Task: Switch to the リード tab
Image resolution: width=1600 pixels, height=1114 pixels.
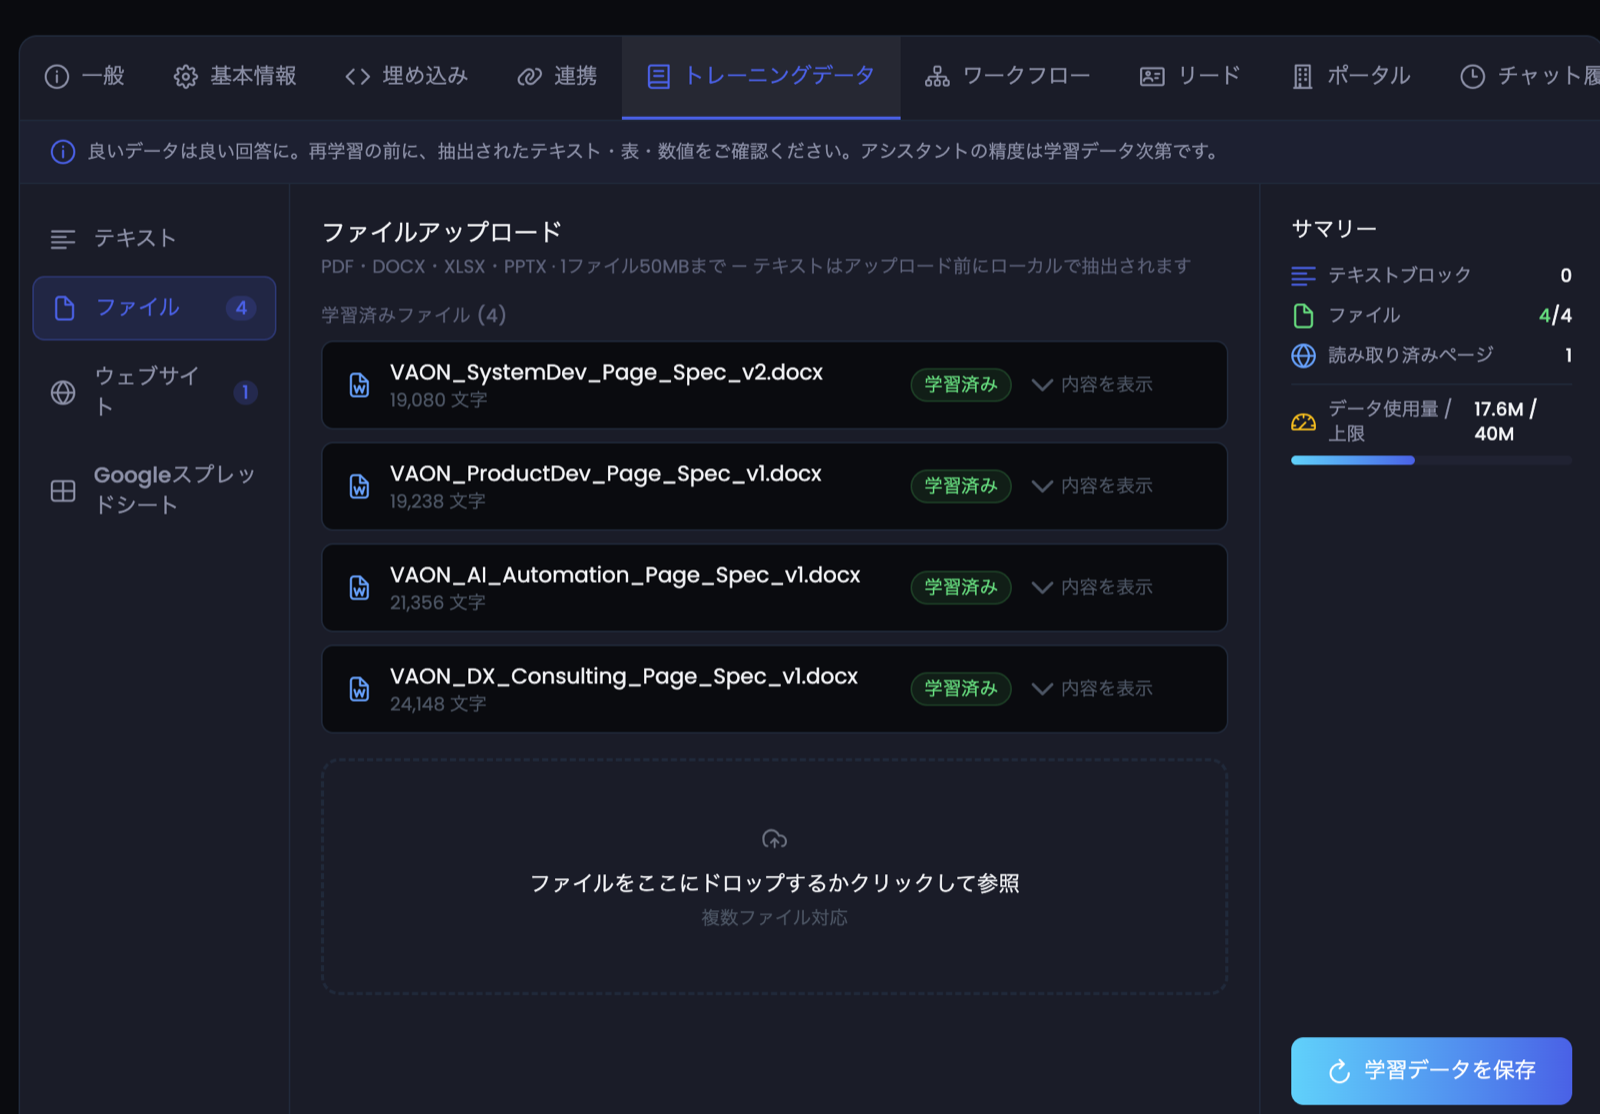Action: click(1190, 76)
